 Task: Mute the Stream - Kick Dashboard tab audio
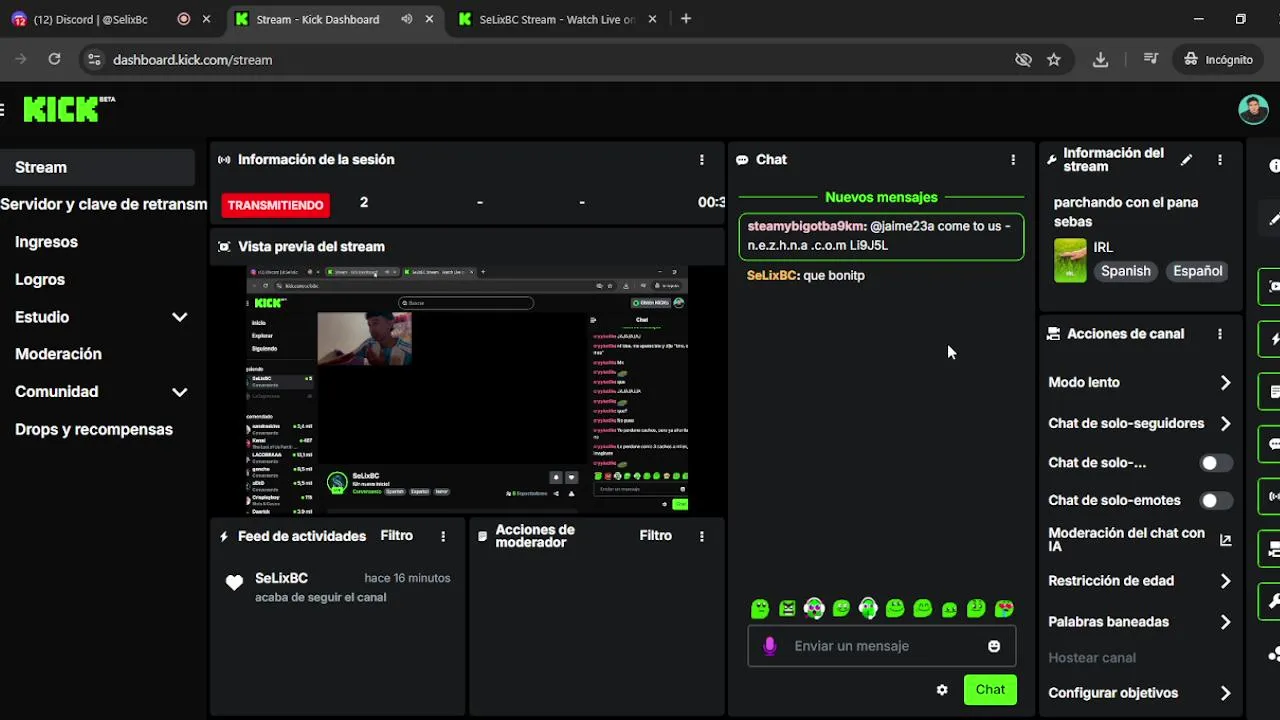pos(407,19)
